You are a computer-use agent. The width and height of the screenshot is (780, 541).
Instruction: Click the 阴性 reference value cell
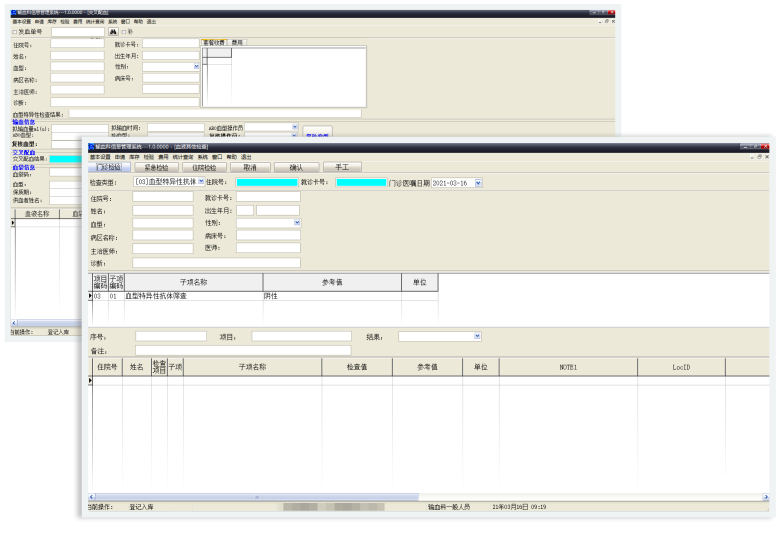coord(332,296)
